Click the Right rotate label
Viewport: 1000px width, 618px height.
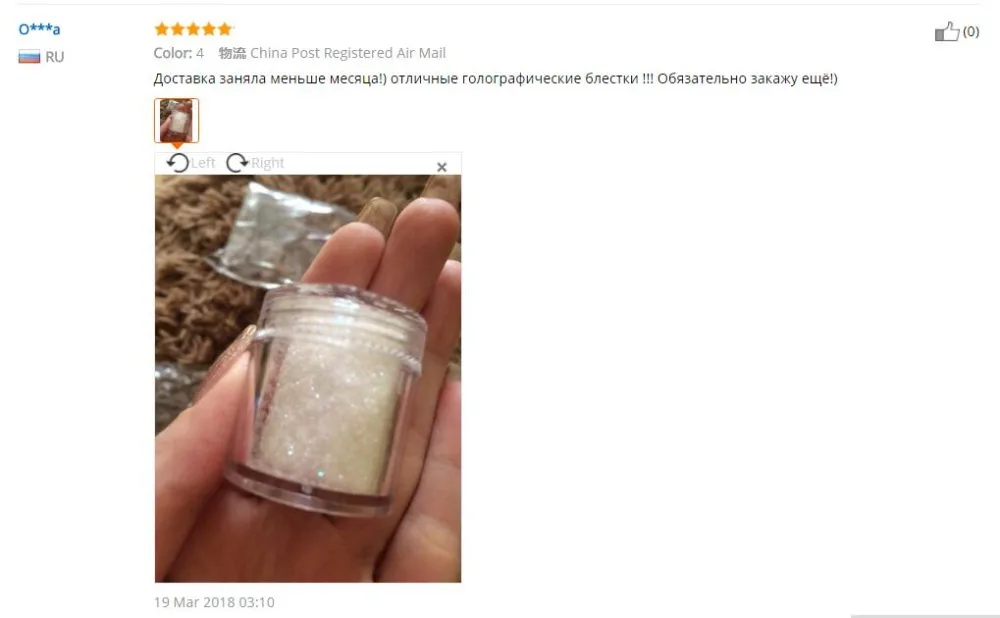[267, 163]
